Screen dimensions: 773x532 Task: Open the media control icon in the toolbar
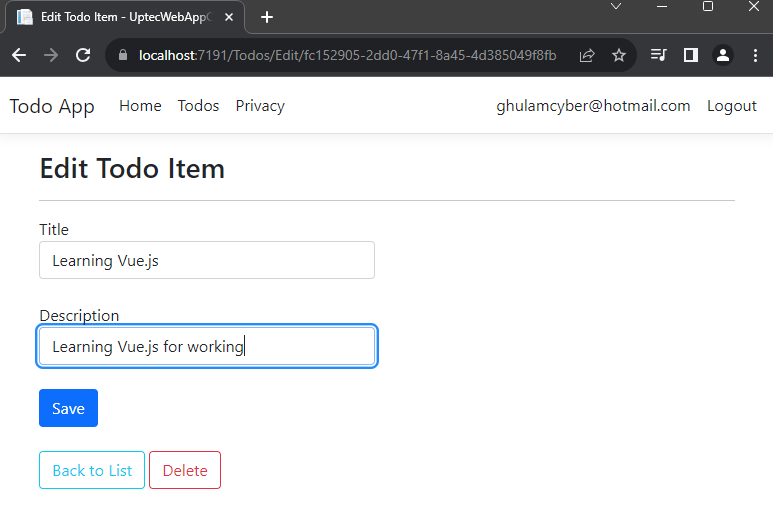[x=658, y=55]
